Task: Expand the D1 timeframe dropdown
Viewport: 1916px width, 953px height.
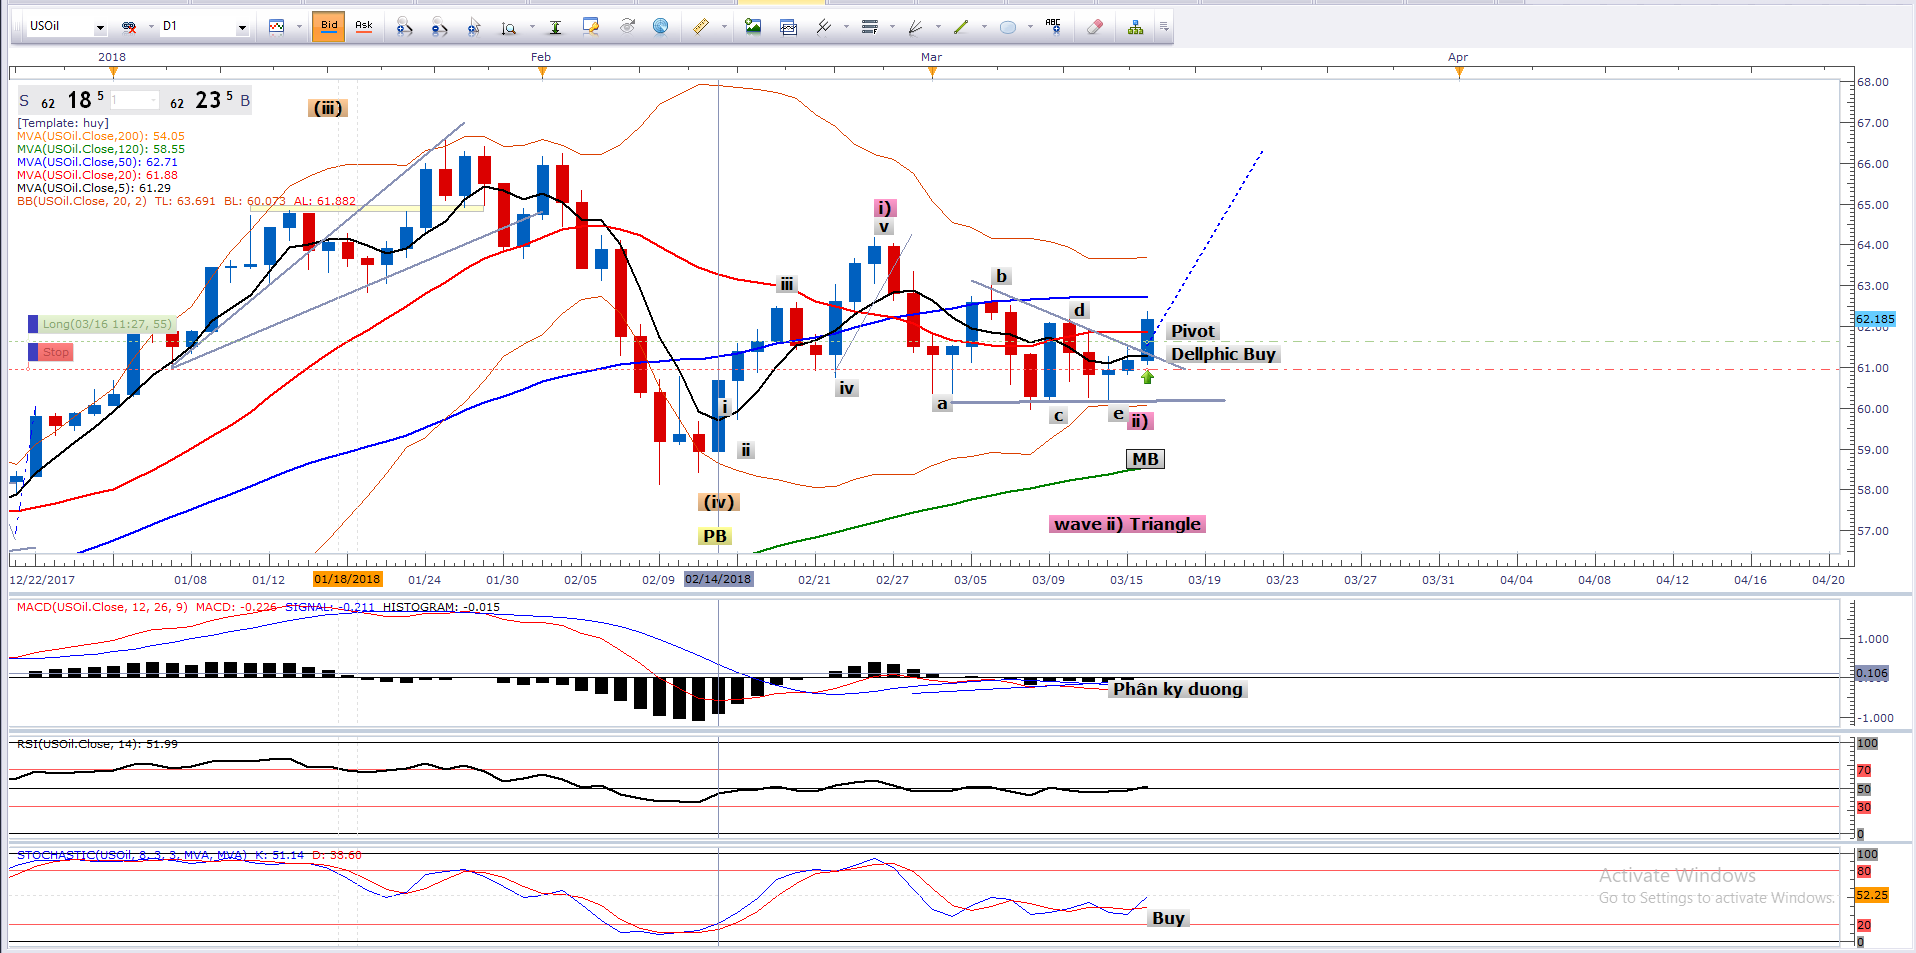Action: pyautogui.click(x=242, y=27)
